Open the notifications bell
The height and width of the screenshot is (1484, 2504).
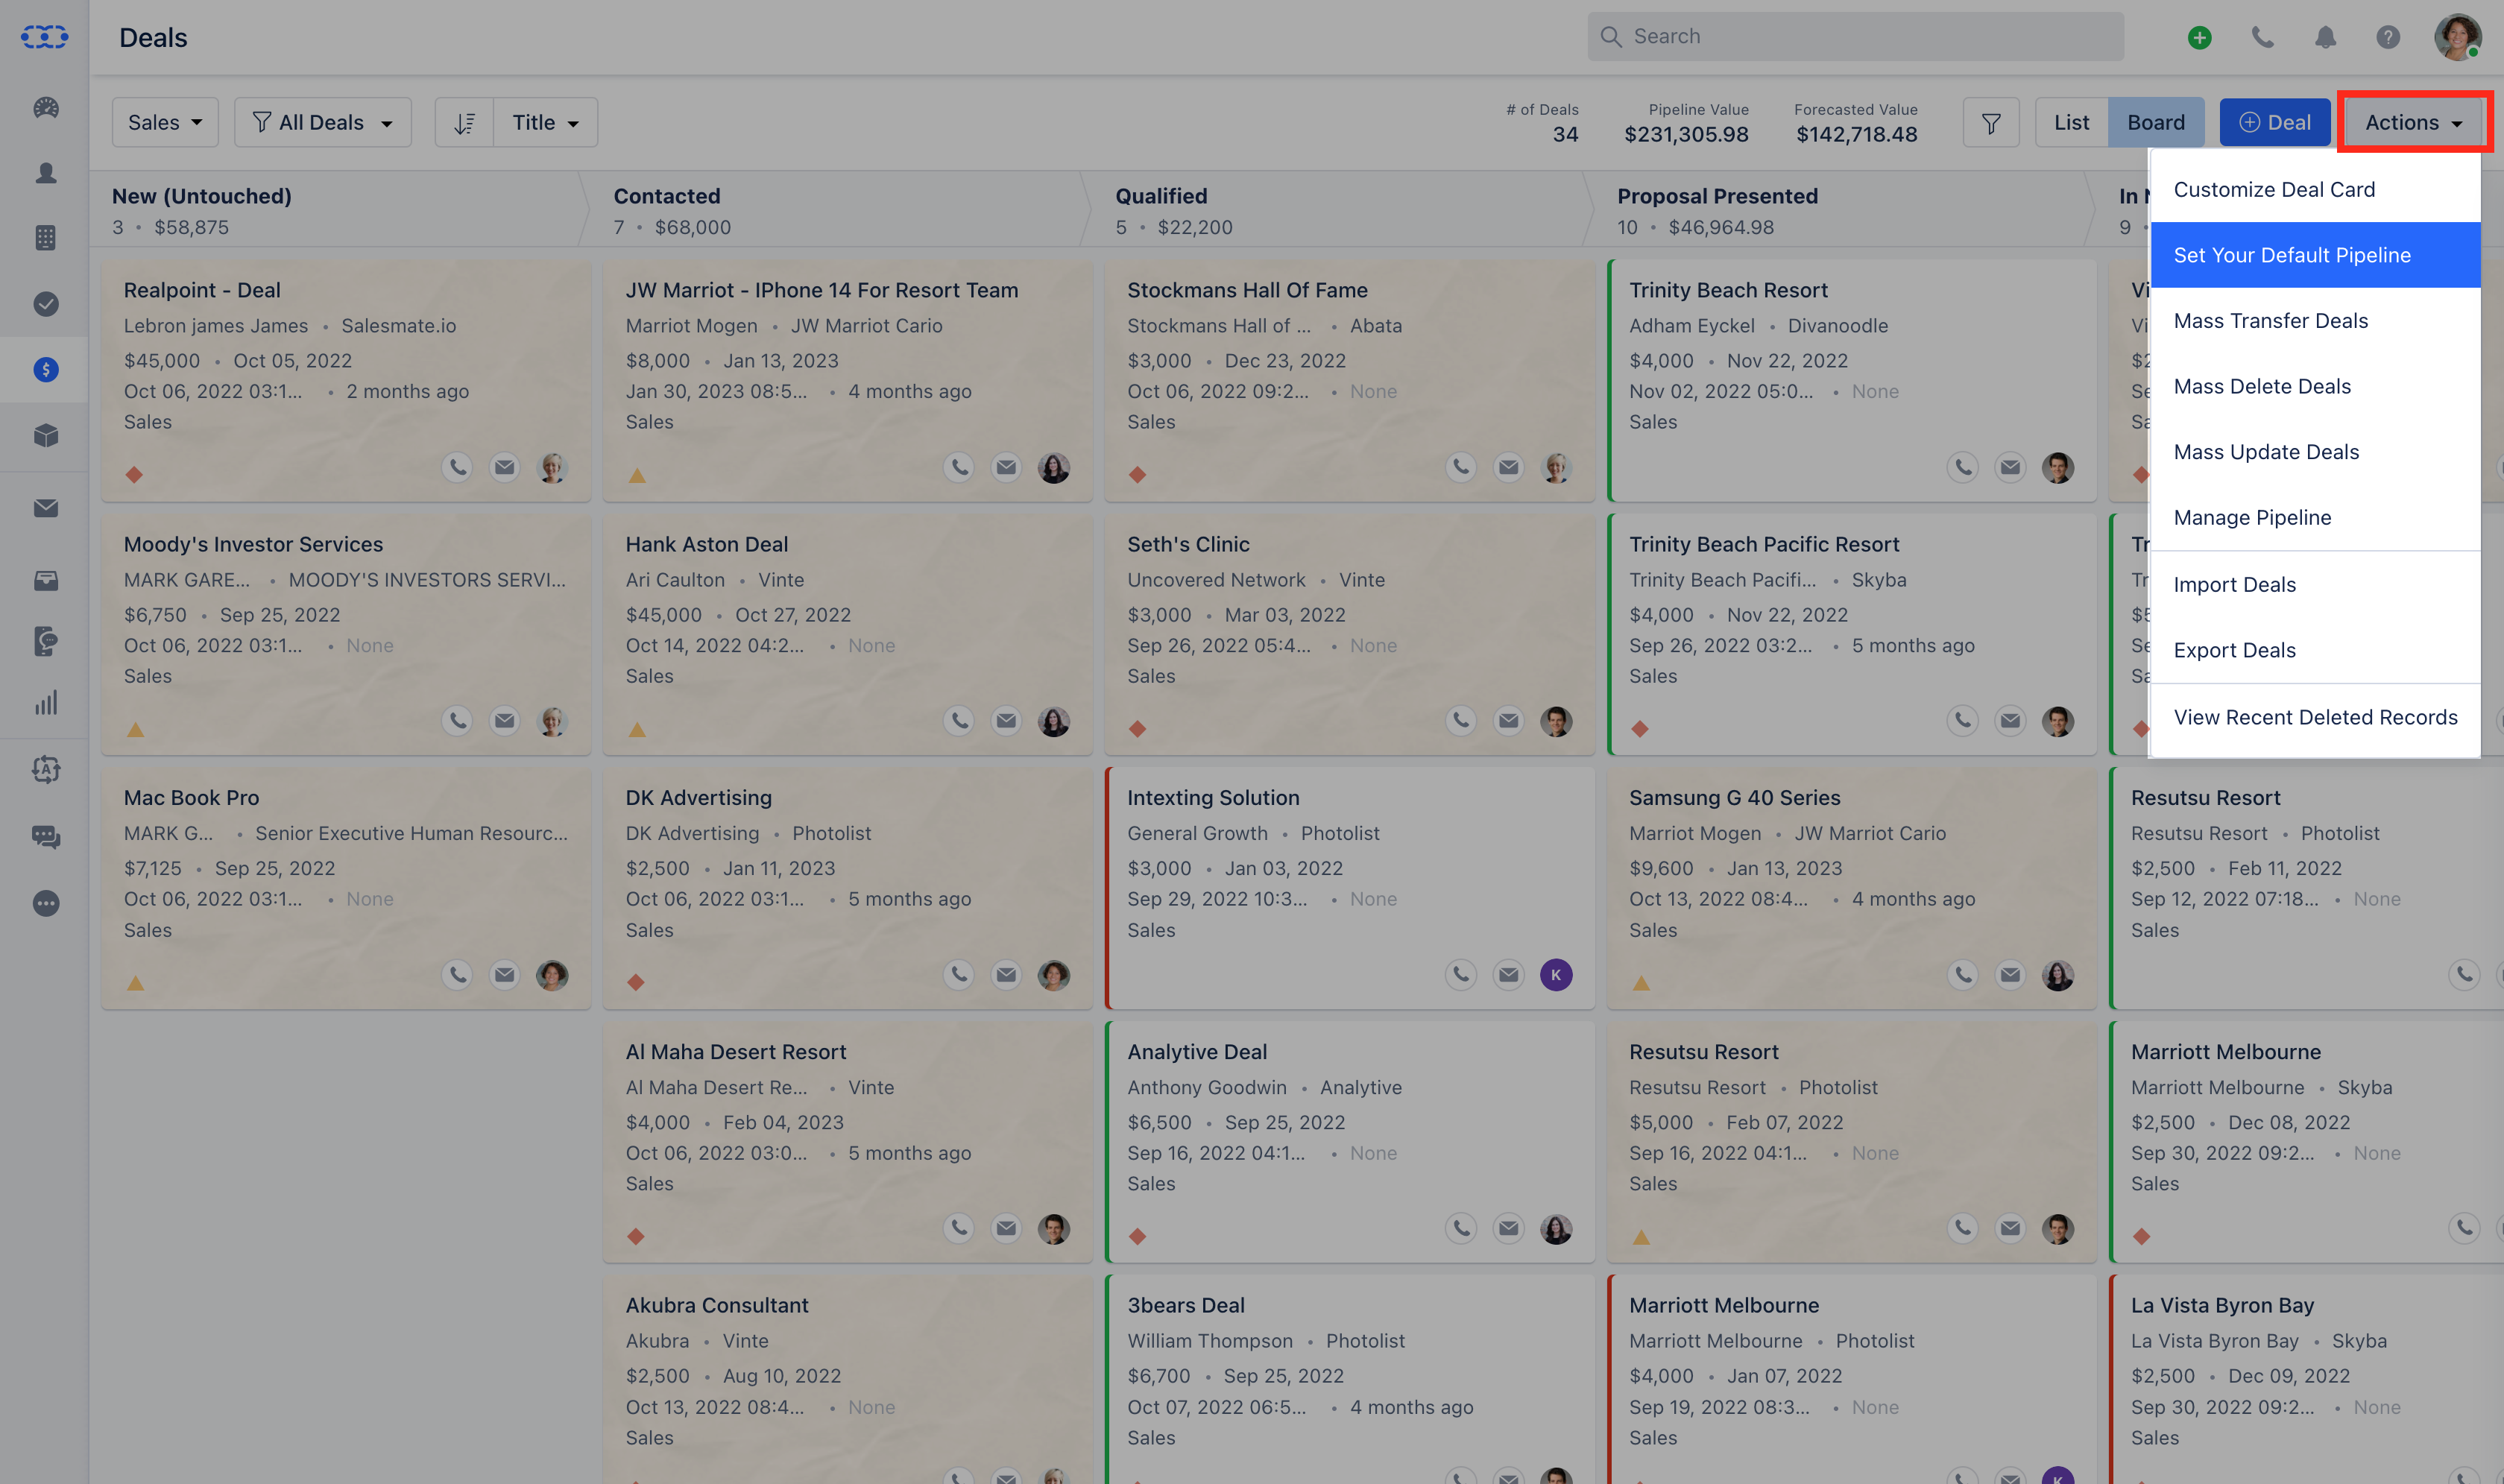click(x=2325, y=37)
